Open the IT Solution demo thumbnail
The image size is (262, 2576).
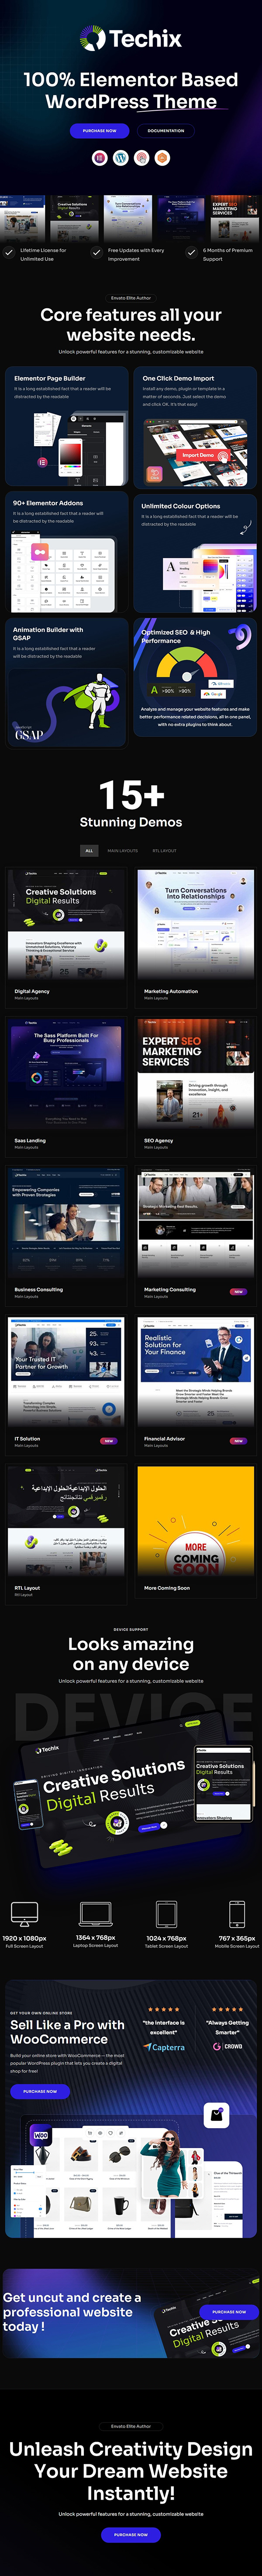(67, 1372)
